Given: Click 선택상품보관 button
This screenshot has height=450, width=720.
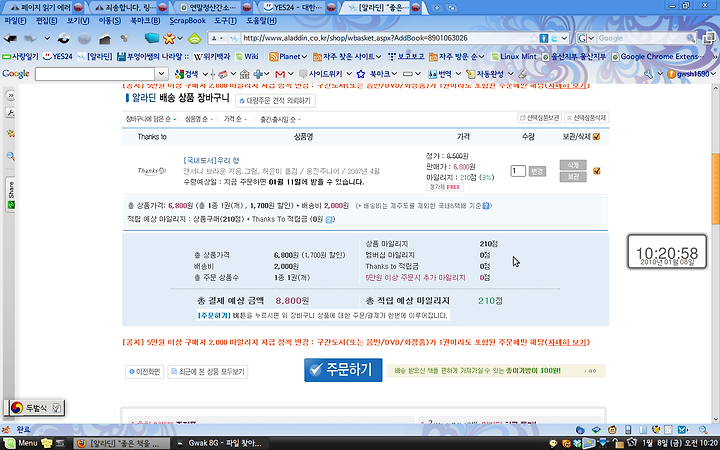Looking at the screenshot, I should [539, 118].
